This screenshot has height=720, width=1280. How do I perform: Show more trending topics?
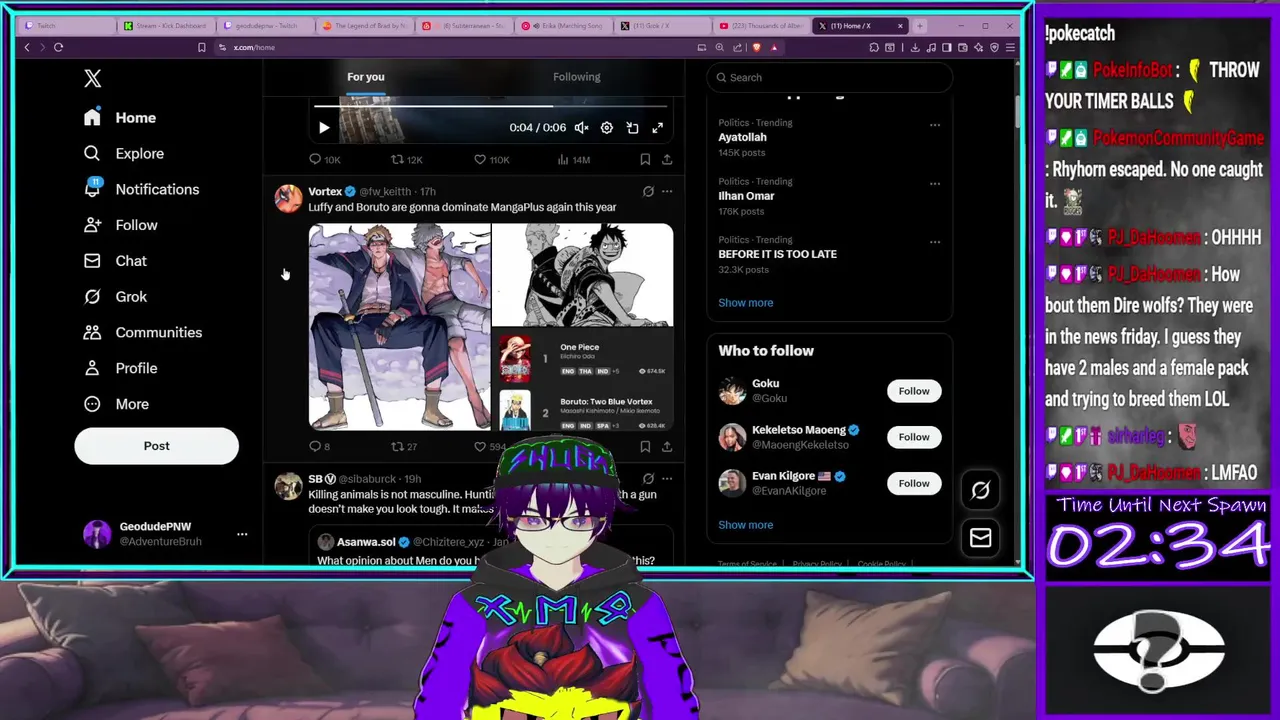(746, 303)
